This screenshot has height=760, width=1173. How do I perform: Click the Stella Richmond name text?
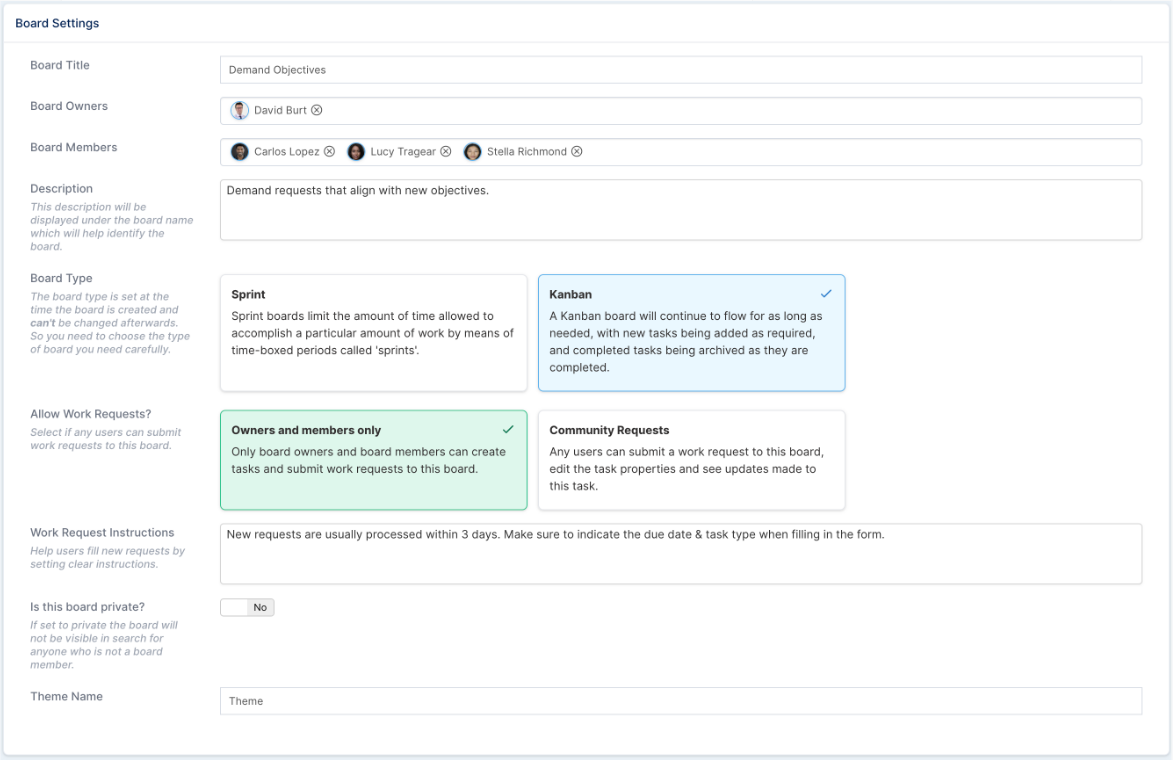(527, 151)
